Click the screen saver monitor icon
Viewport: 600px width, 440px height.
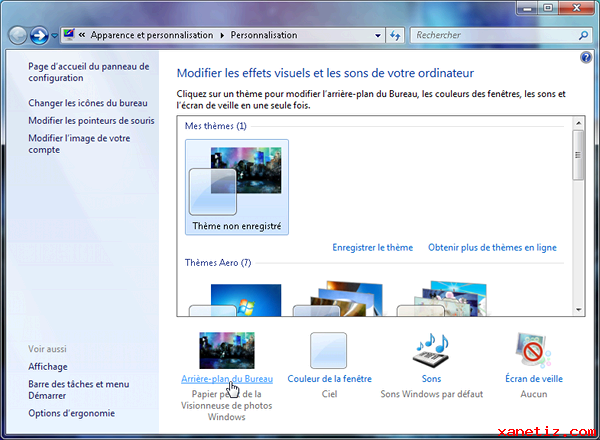point(533,350)
